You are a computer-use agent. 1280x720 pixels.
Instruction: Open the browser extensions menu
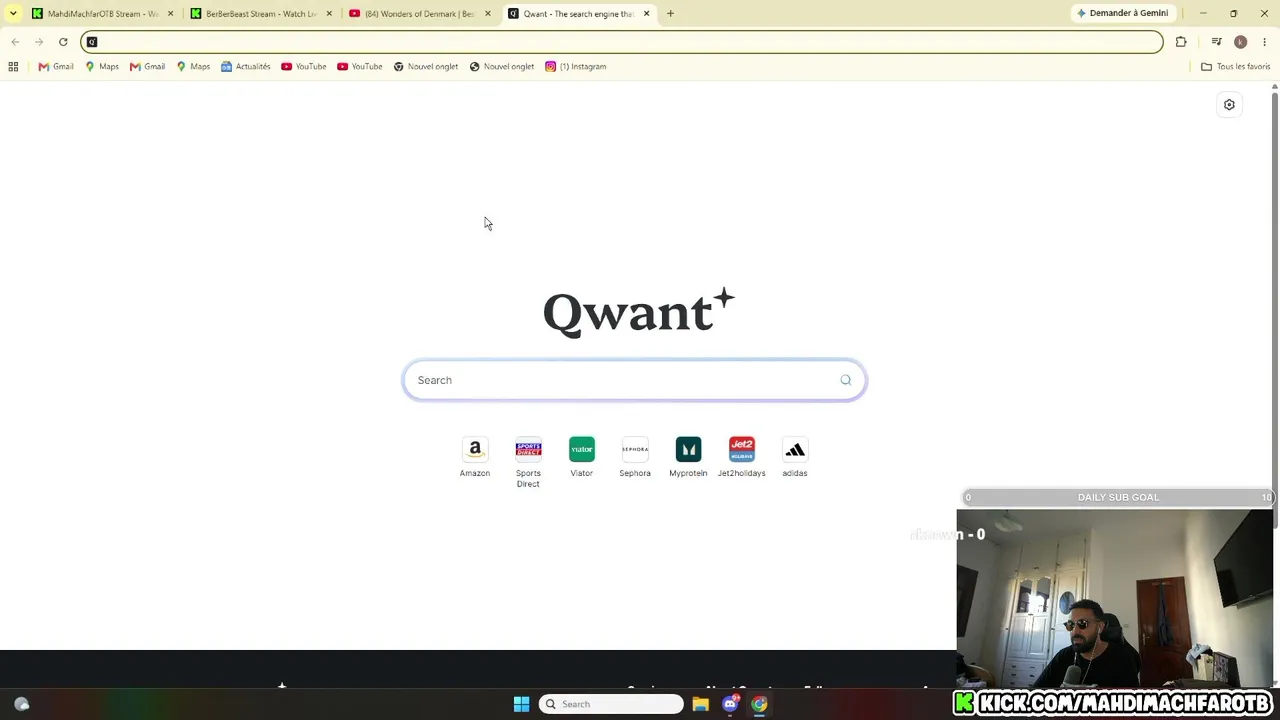[1181, 42]
